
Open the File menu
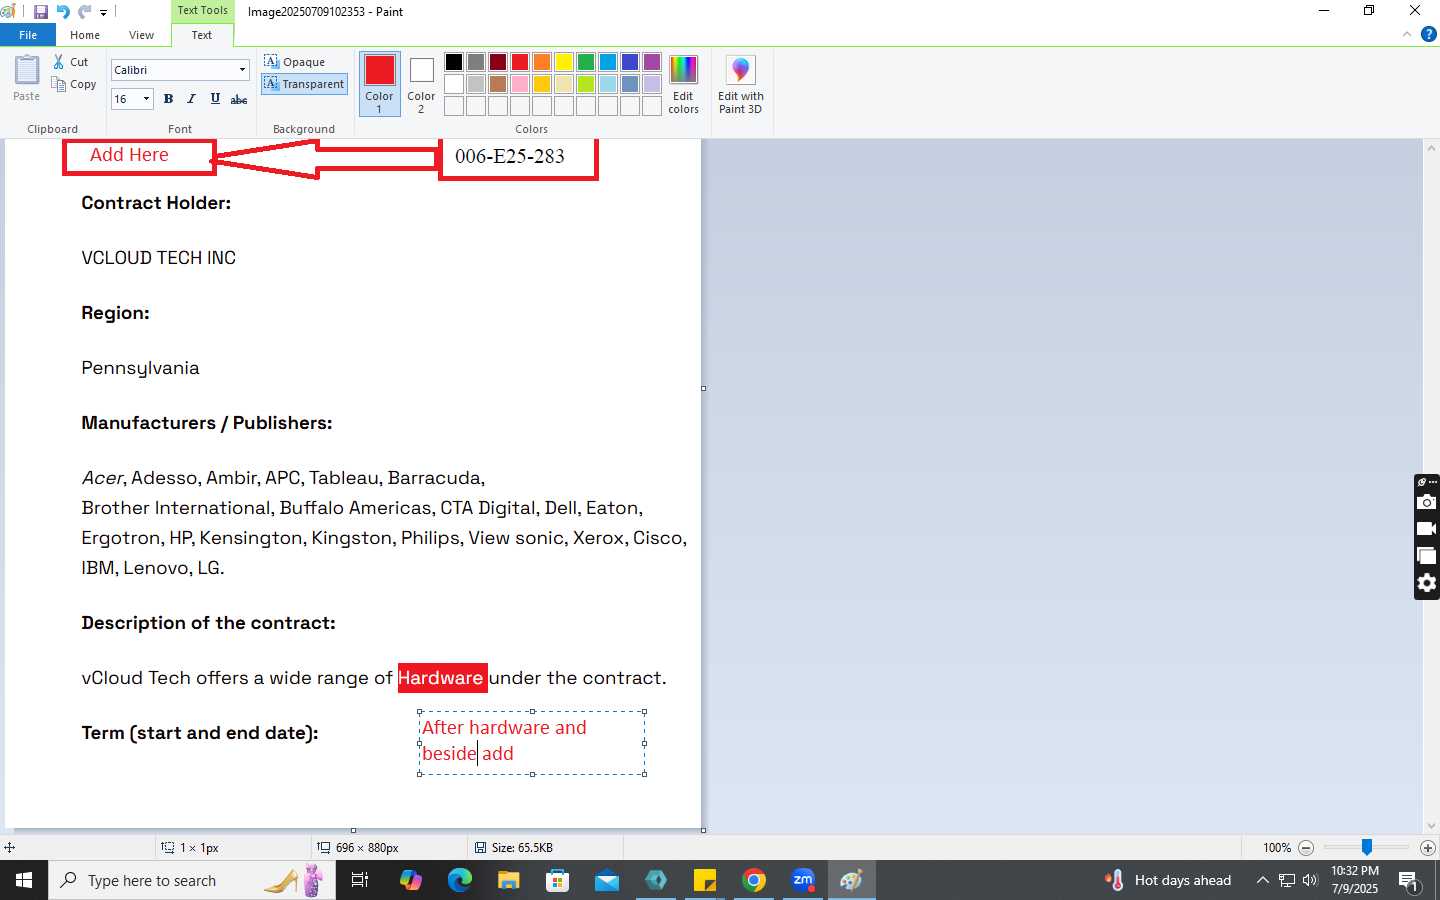click(x=28, y=35)
